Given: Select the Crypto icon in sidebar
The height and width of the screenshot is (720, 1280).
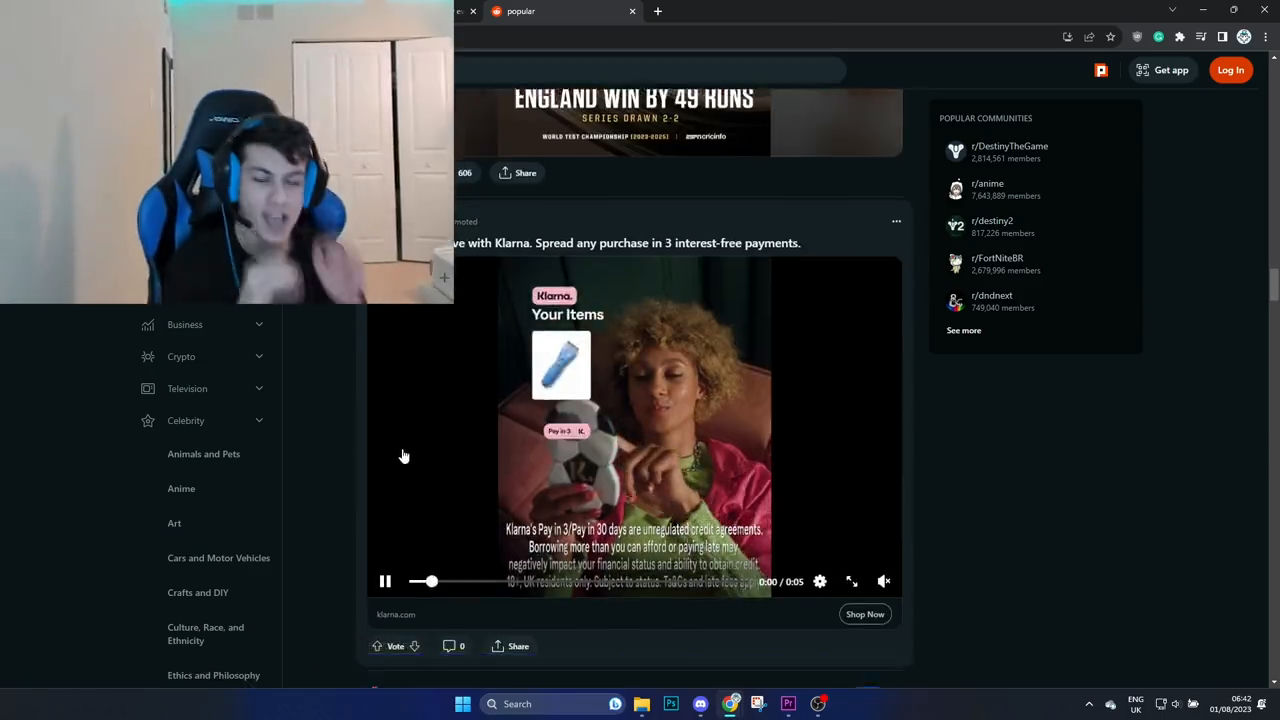Looking at the screenshot, I should [x=148, y=356].
